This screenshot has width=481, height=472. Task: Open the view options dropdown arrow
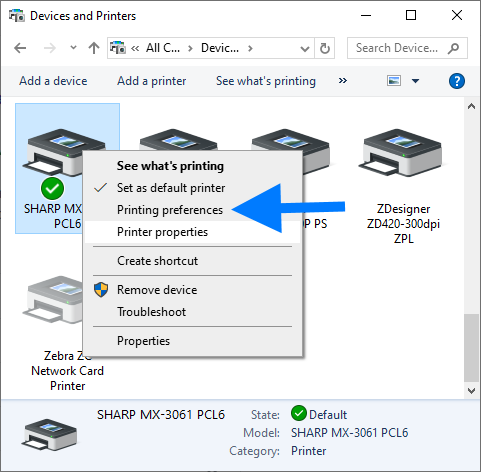coord(415,81)
